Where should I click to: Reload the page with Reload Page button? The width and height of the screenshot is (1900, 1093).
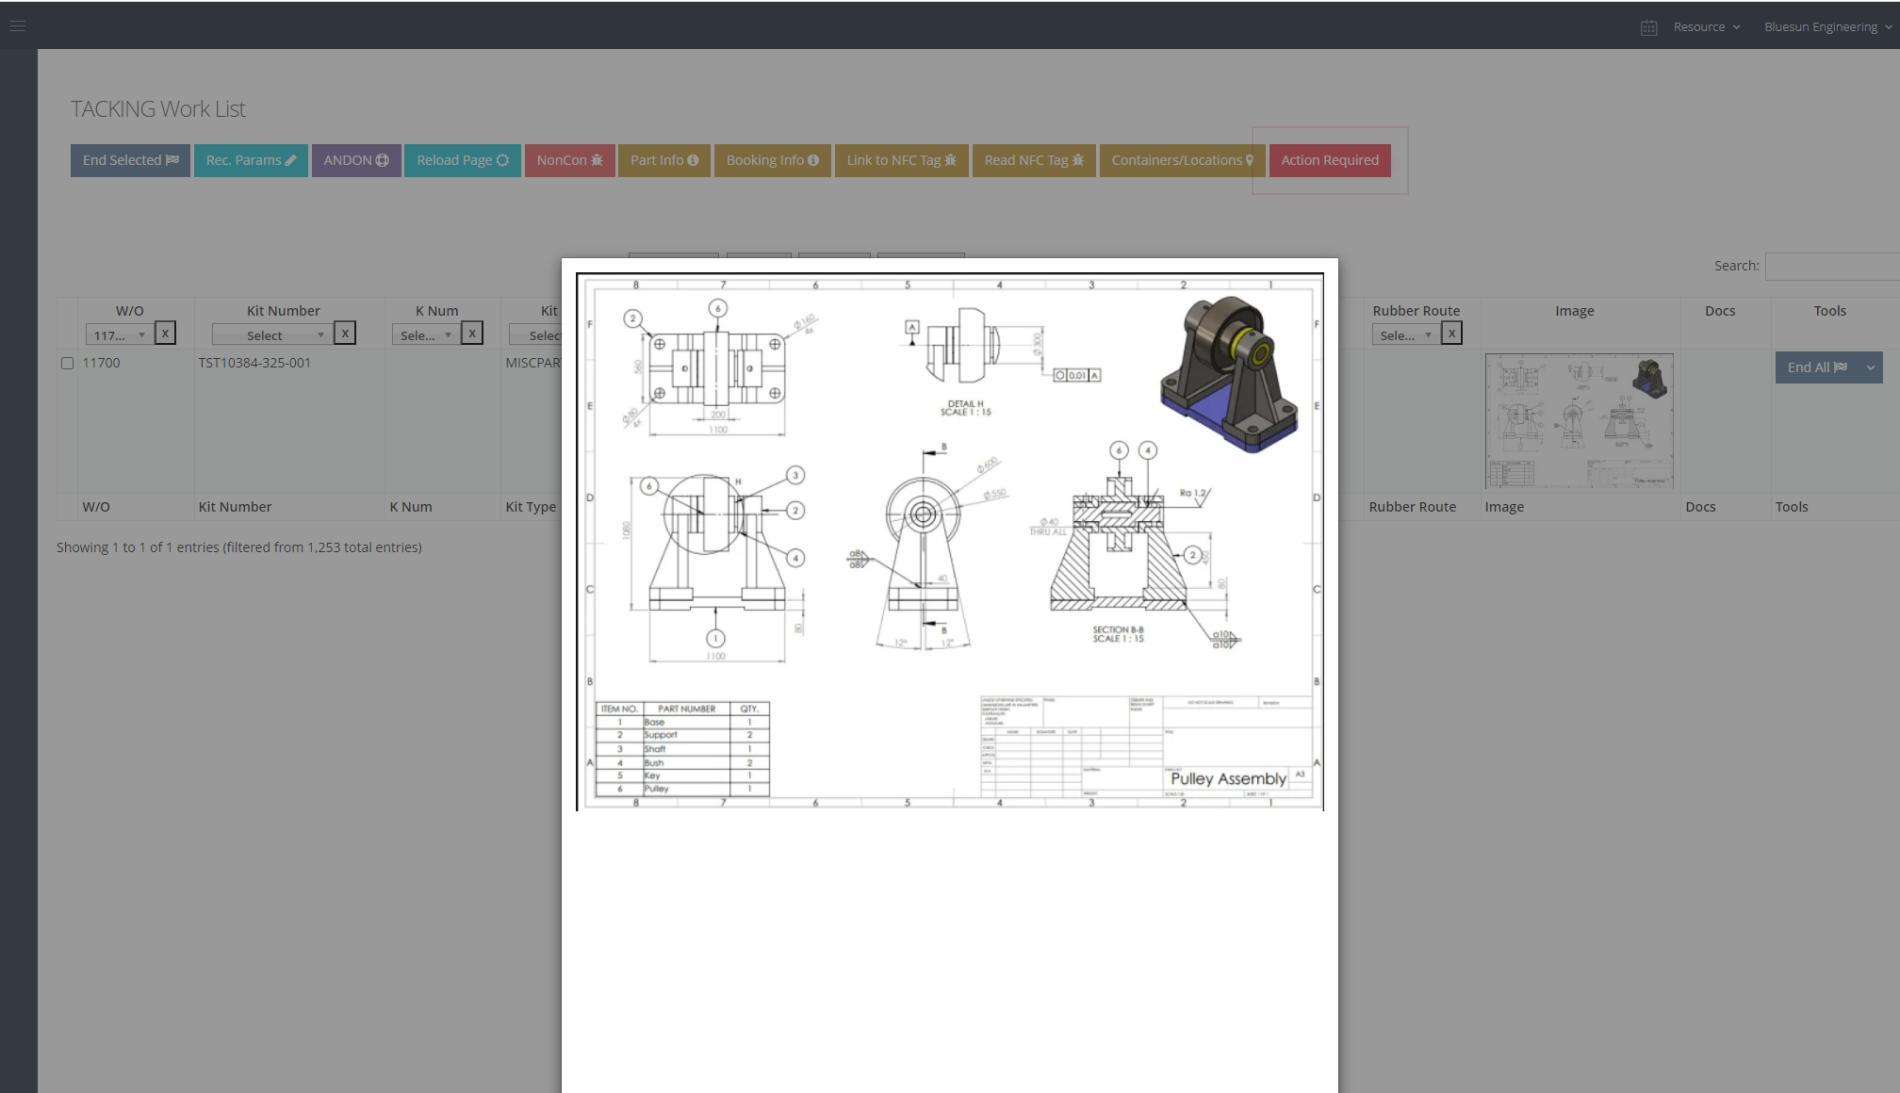(x=462, y=160)
